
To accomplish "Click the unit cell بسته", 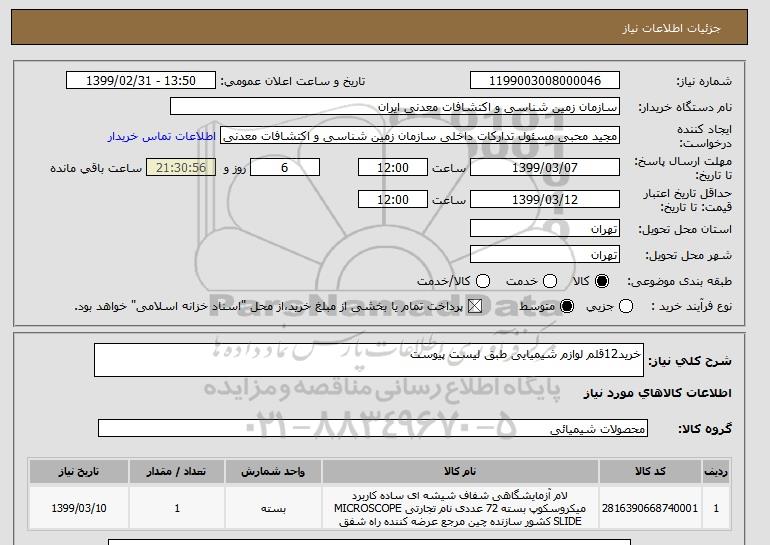I will 273,508.
